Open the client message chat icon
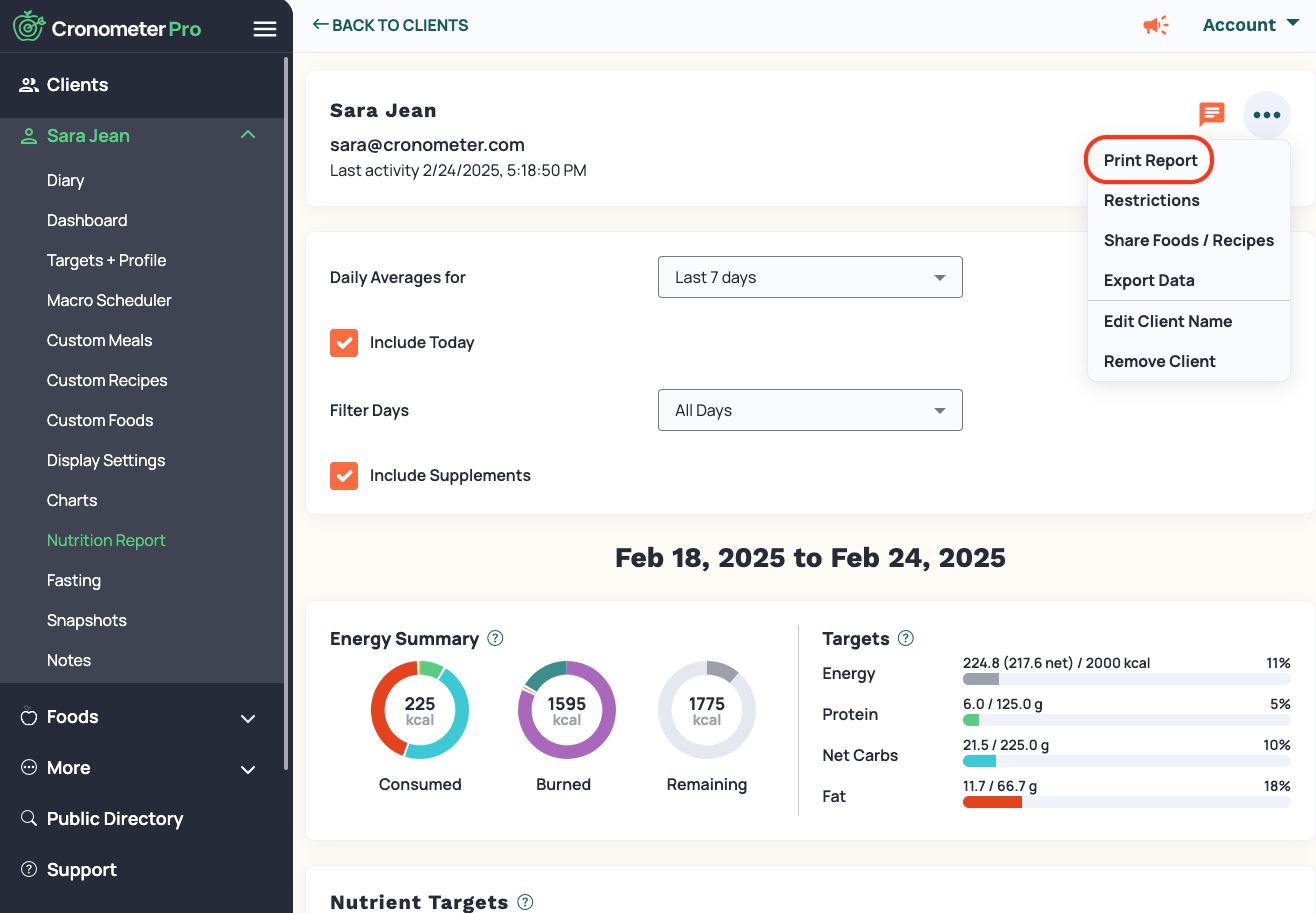Screen dimensions: 1316x913 pyautogui.click(x=1212, y=114)
